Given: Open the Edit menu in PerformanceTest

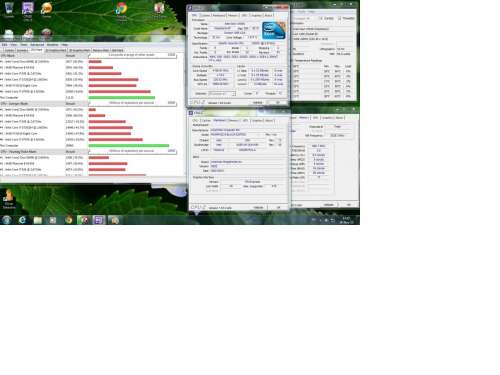Looking at the screenshot, I should pyautogui.click(x=5, y=44).
